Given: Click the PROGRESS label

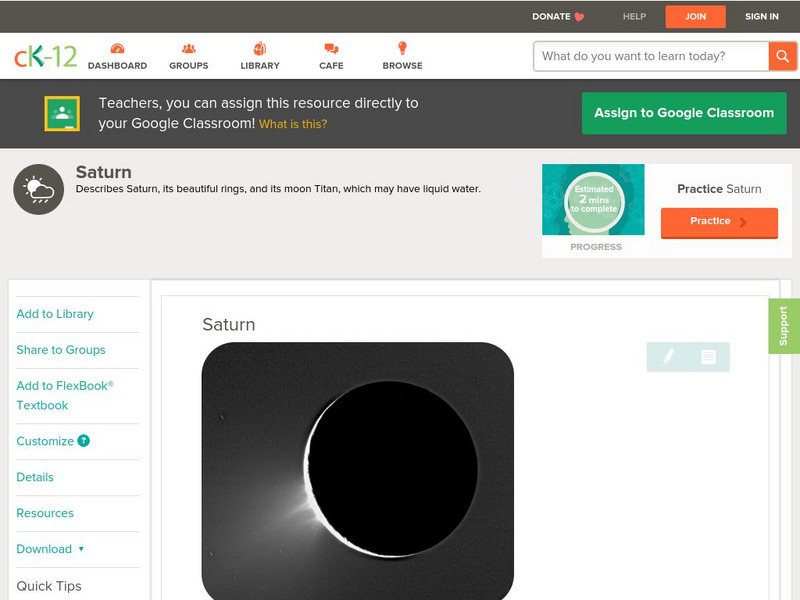Looking at the screenshot, I should tap(596, 247).
